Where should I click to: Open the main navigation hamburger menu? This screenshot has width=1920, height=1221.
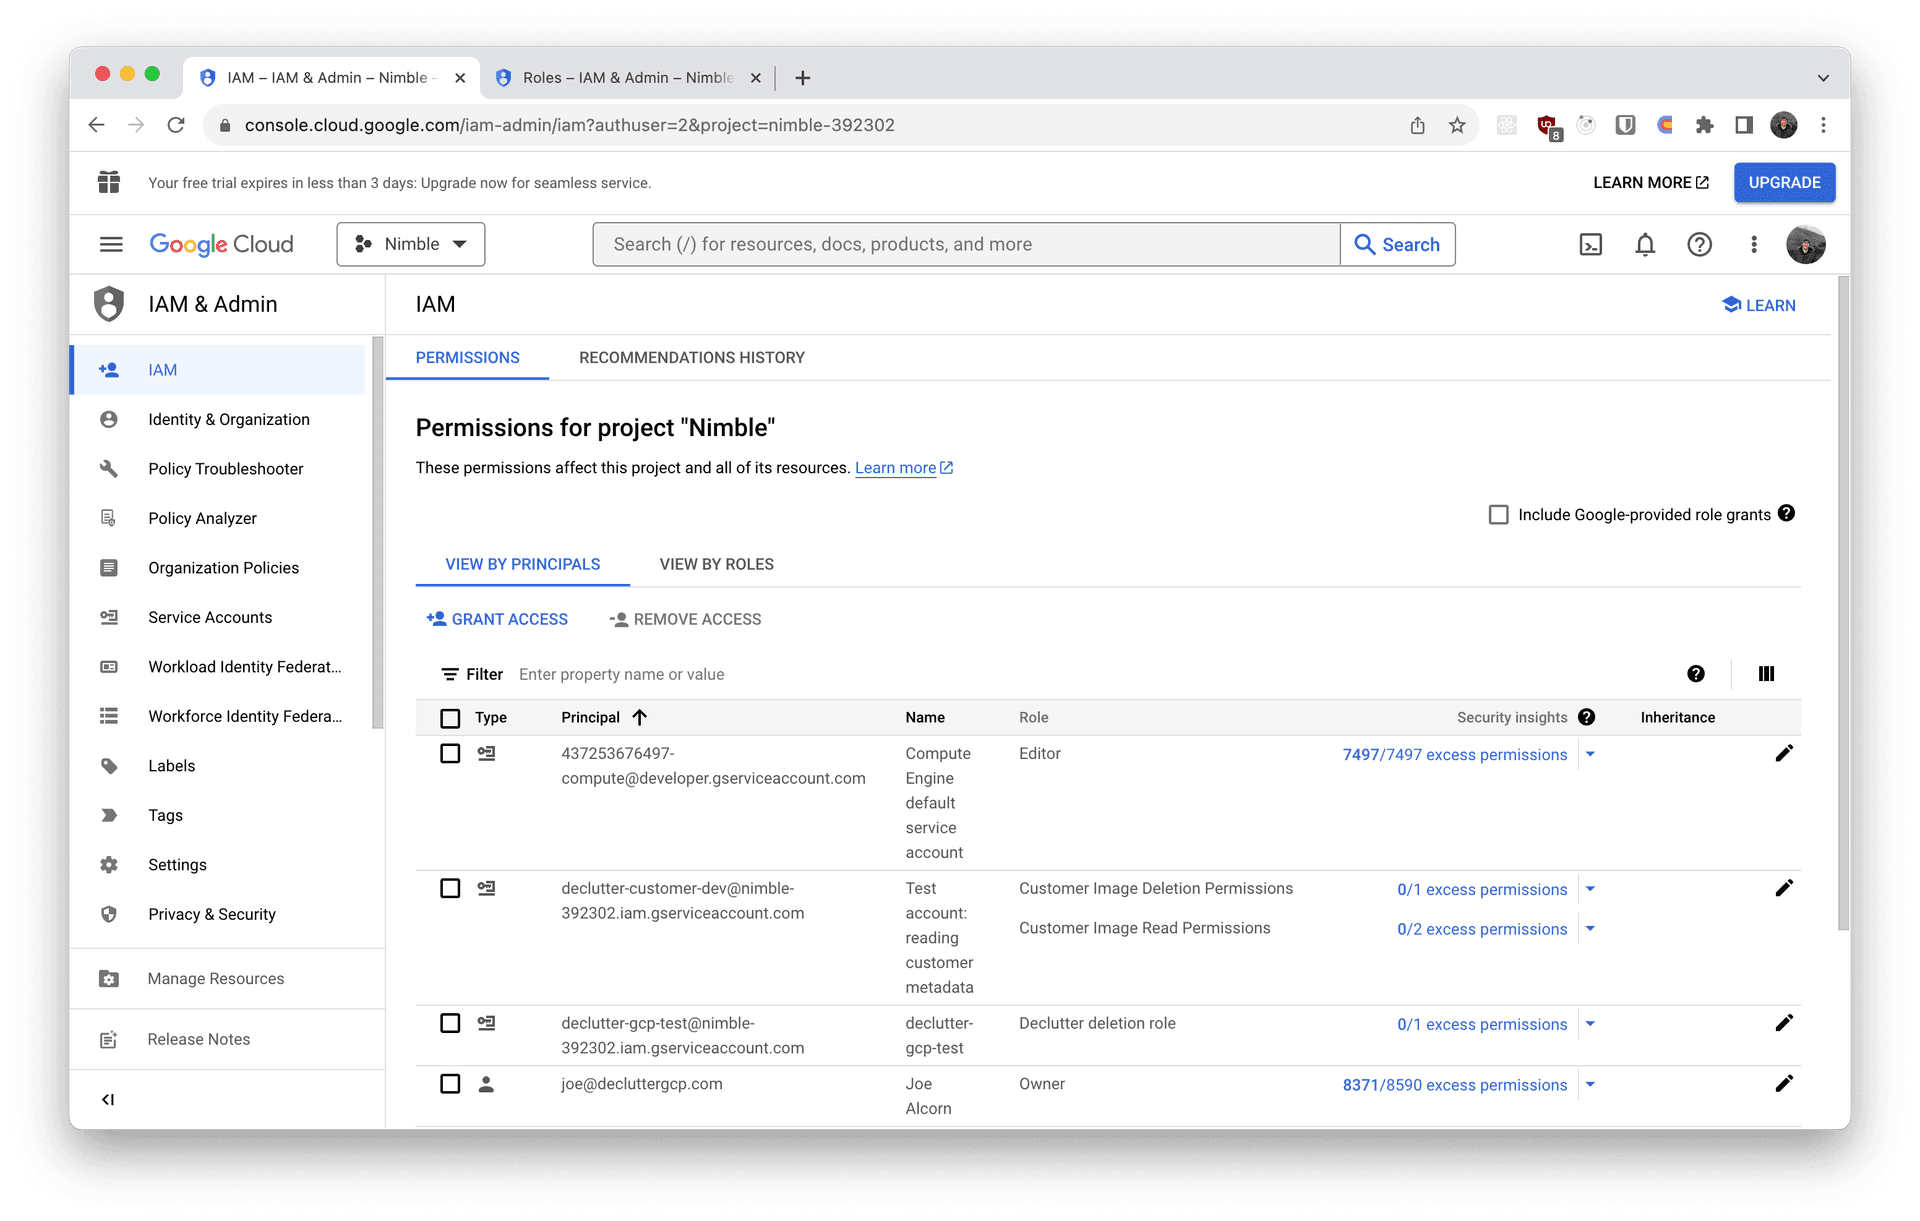pyautogui.click(x=111, y=244)
